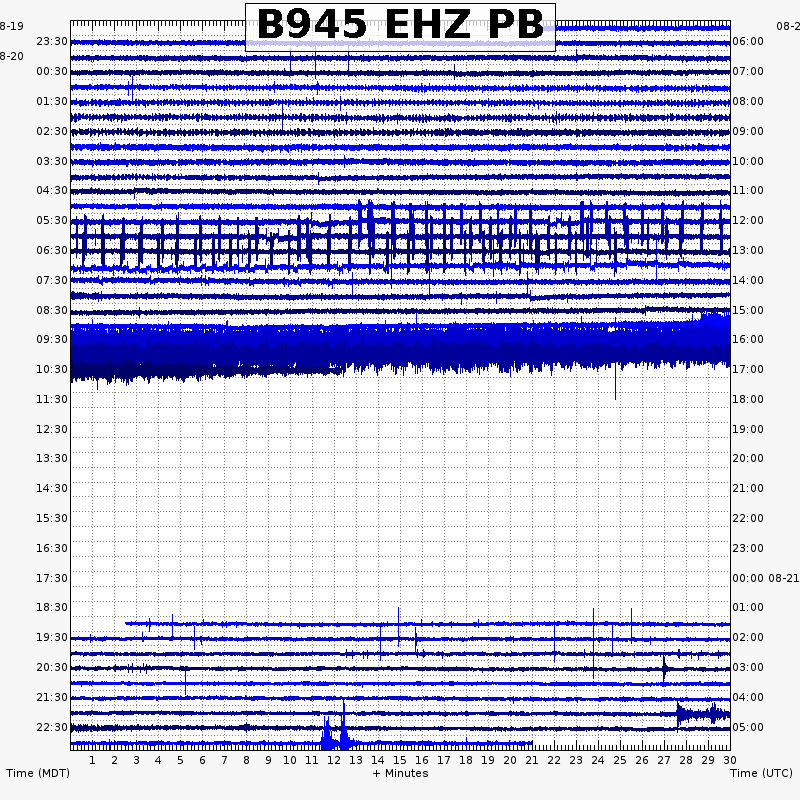Viewport: 800px width, 800px height.
Task: Click the 23:00 UTC row label
Action: (748, 548)
